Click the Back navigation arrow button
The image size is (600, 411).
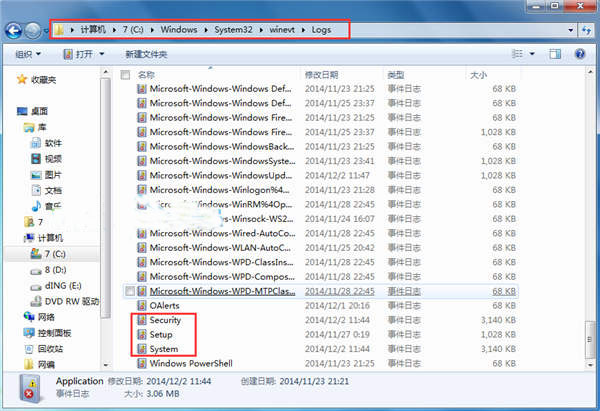point(13,31)
